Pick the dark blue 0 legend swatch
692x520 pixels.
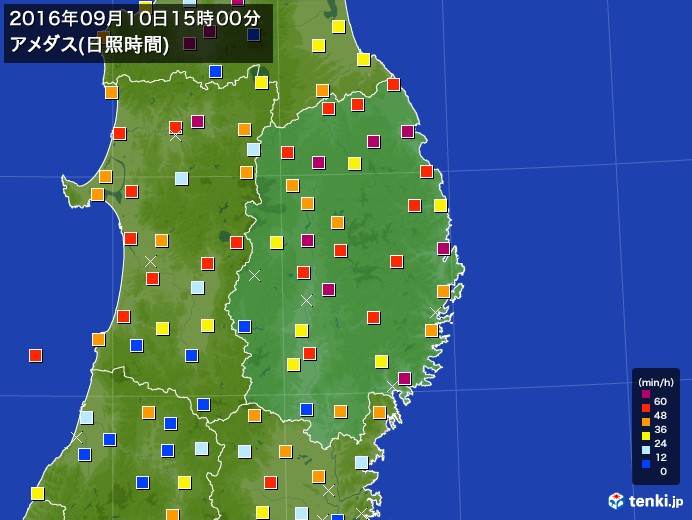click(x=646, y=464)
